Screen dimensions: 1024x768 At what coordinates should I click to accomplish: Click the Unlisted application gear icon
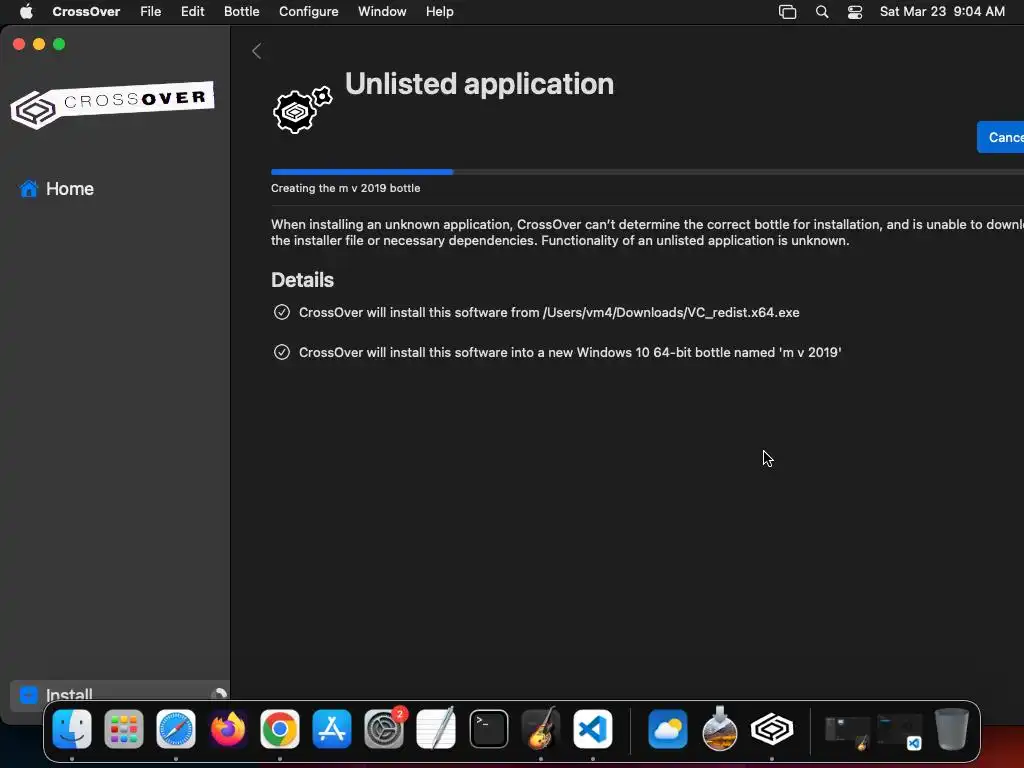(x=302, y=110)
